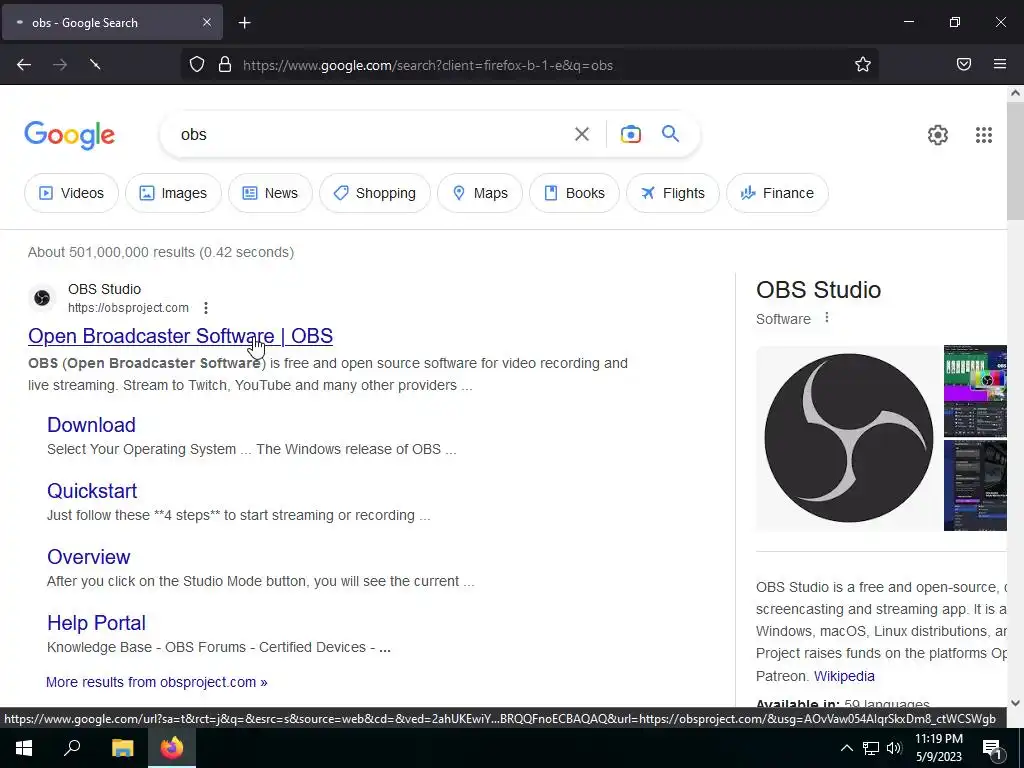Click the OBS Studio panel heading

(818, 289)
